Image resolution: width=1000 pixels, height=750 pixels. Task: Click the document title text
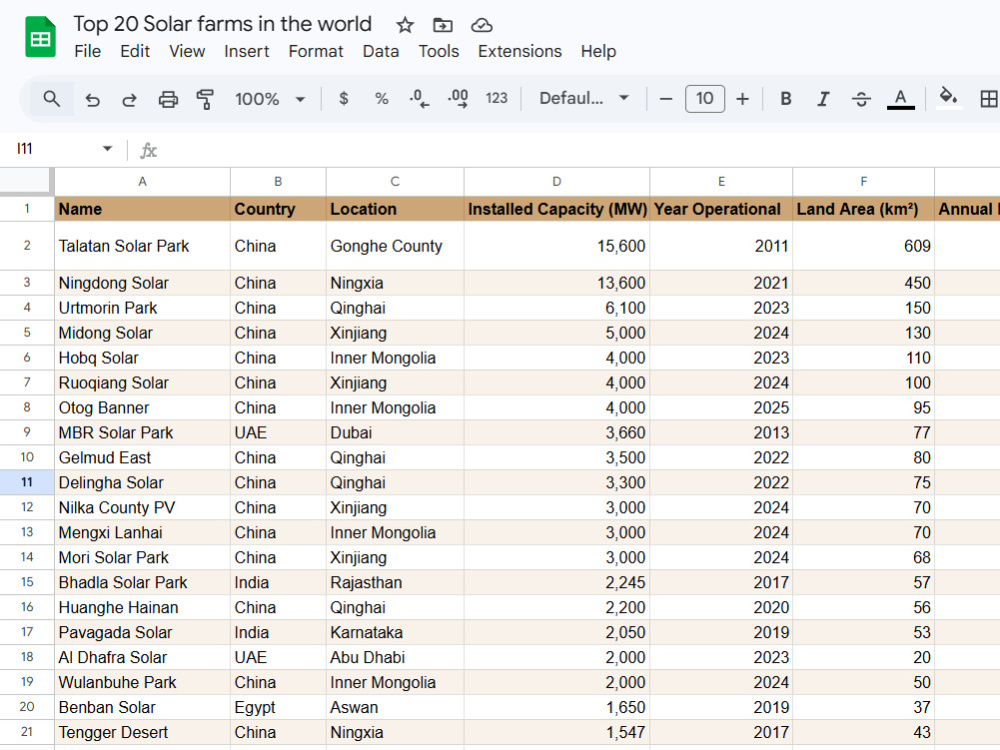(223, 24)
